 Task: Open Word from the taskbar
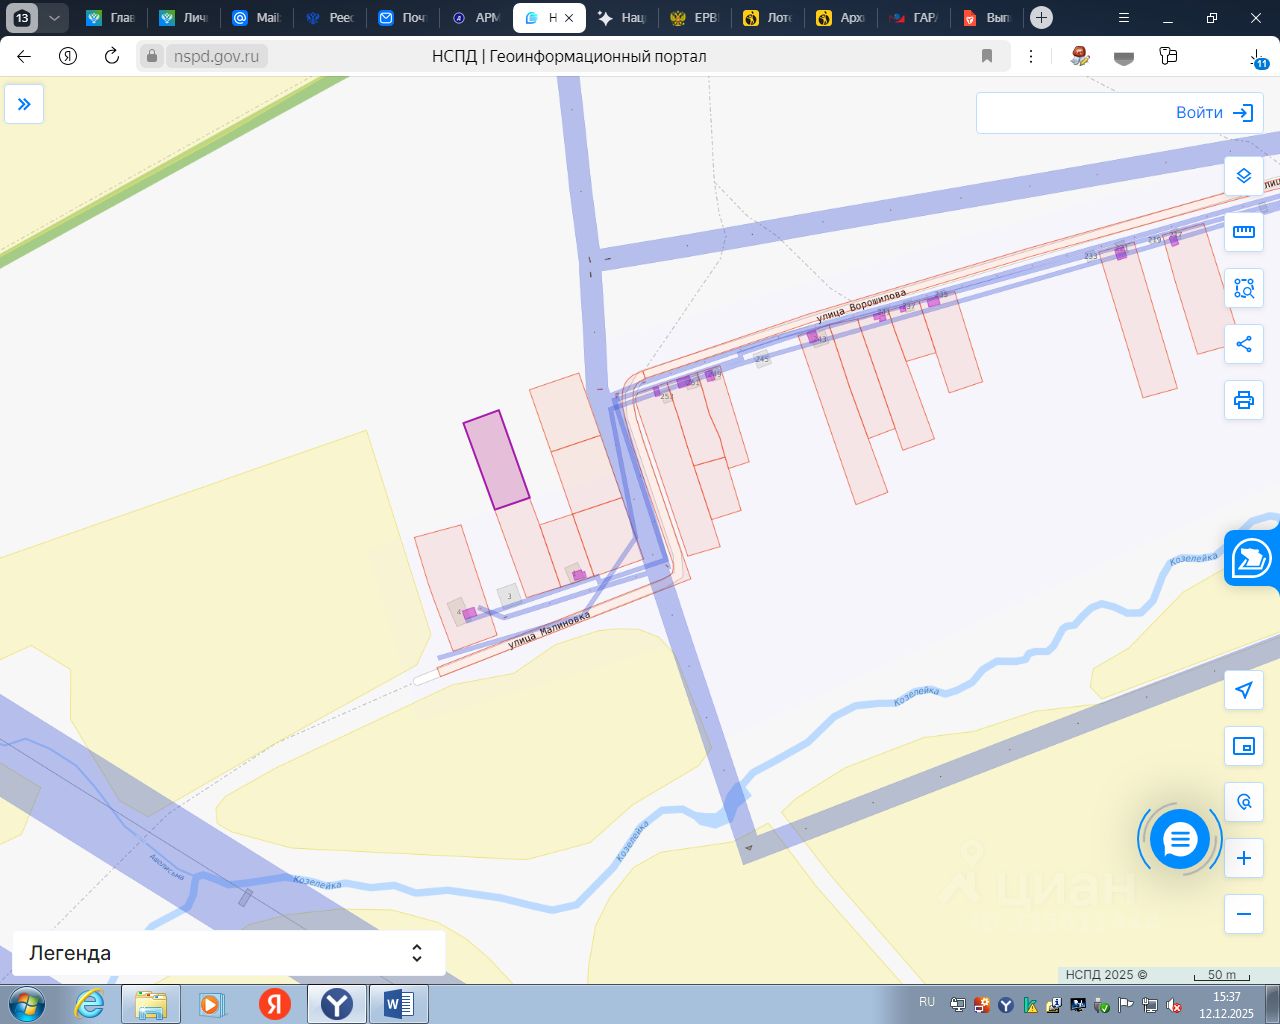pyautogui.click(x=399, y=1004)
